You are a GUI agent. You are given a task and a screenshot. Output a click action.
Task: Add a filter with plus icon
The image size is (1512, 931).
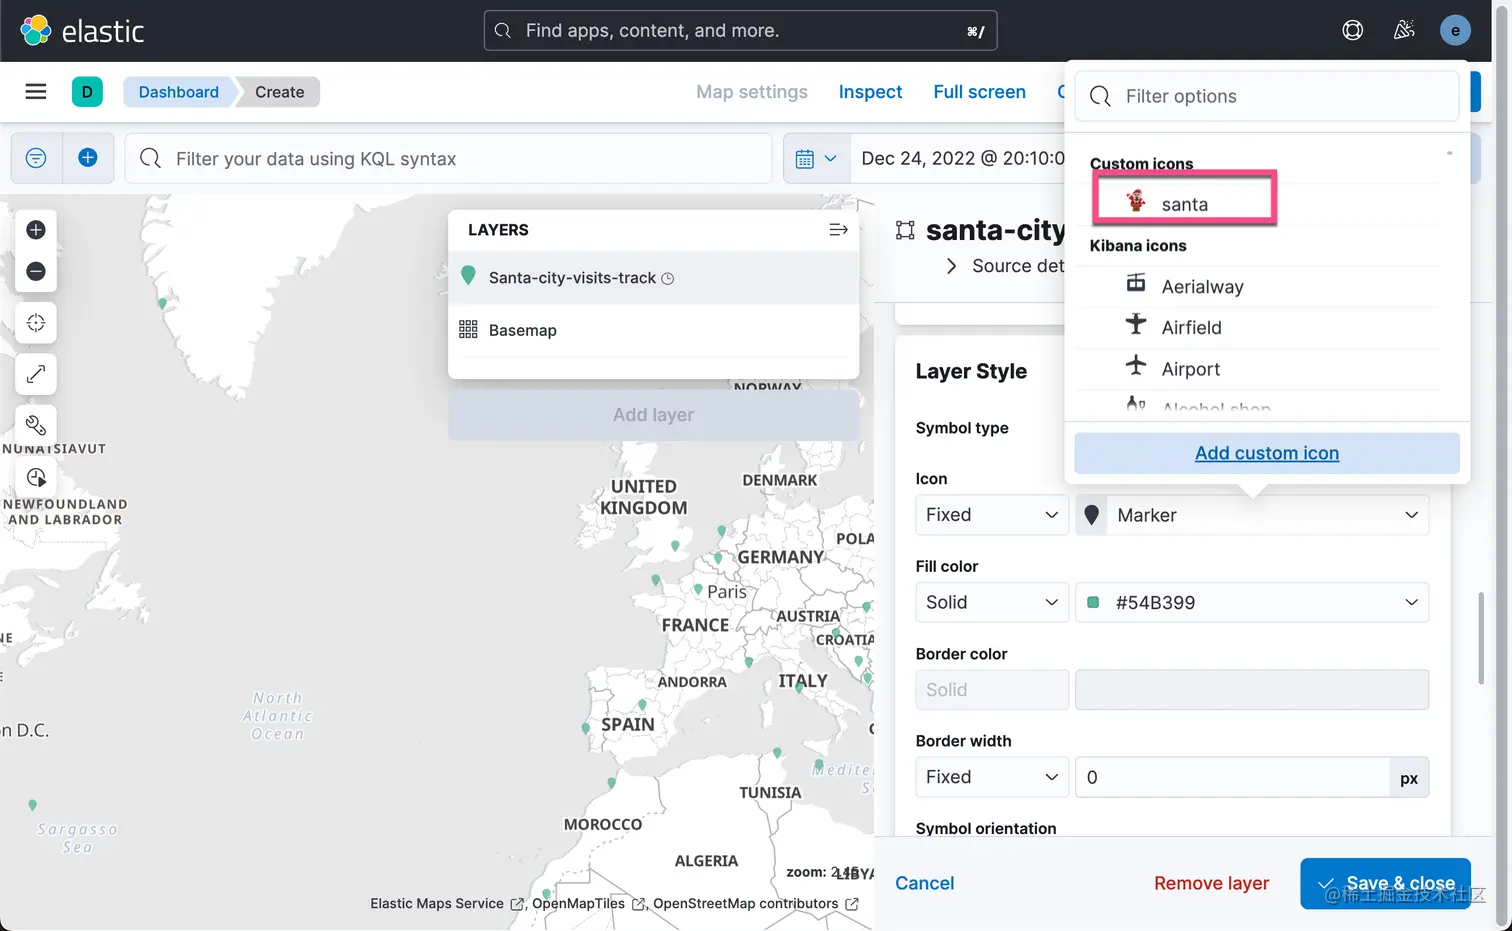[88, 158]
